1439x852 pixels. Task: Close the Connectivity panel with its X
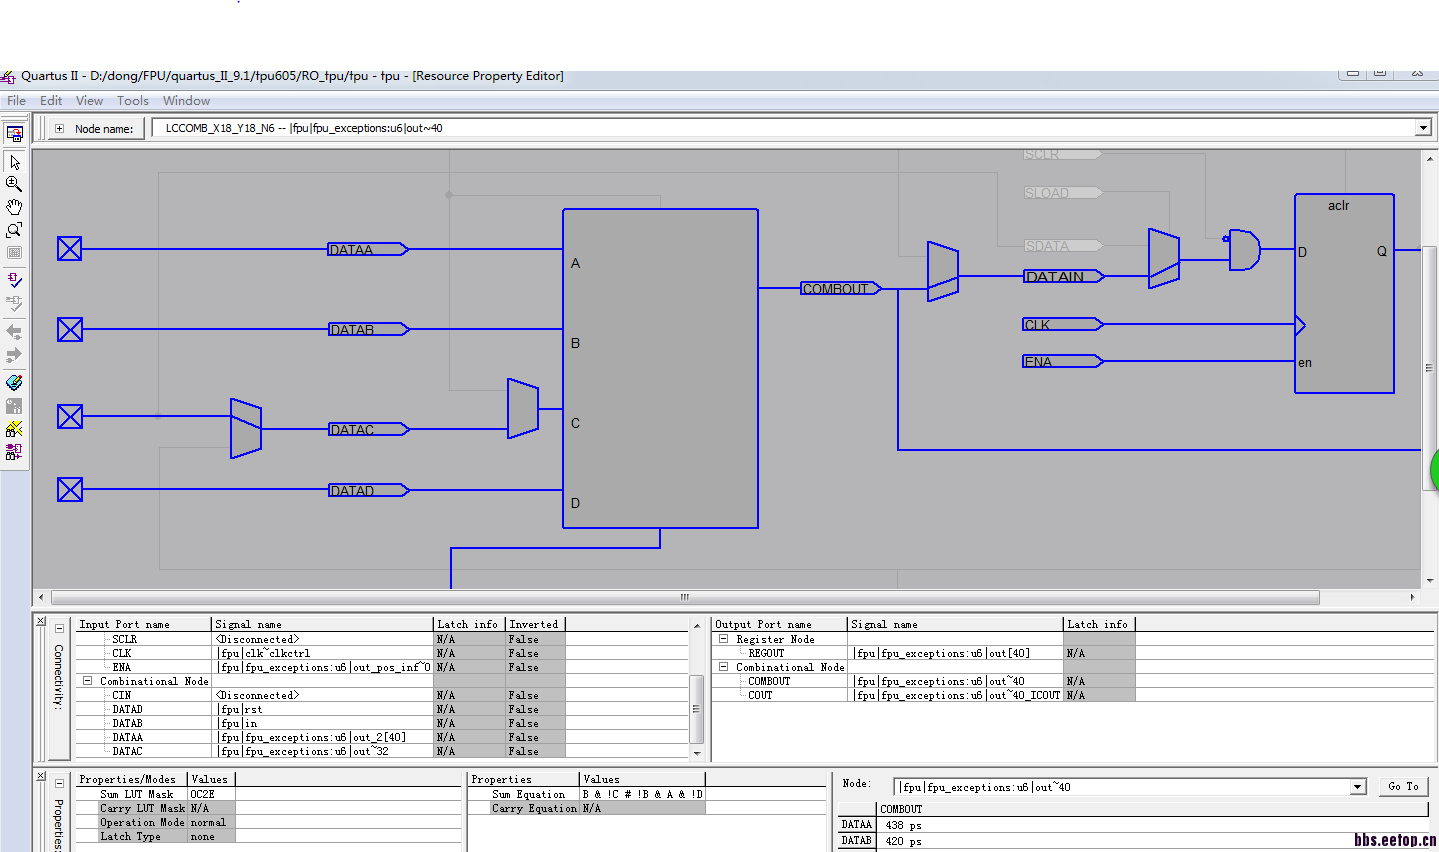[x=41, y=621]
